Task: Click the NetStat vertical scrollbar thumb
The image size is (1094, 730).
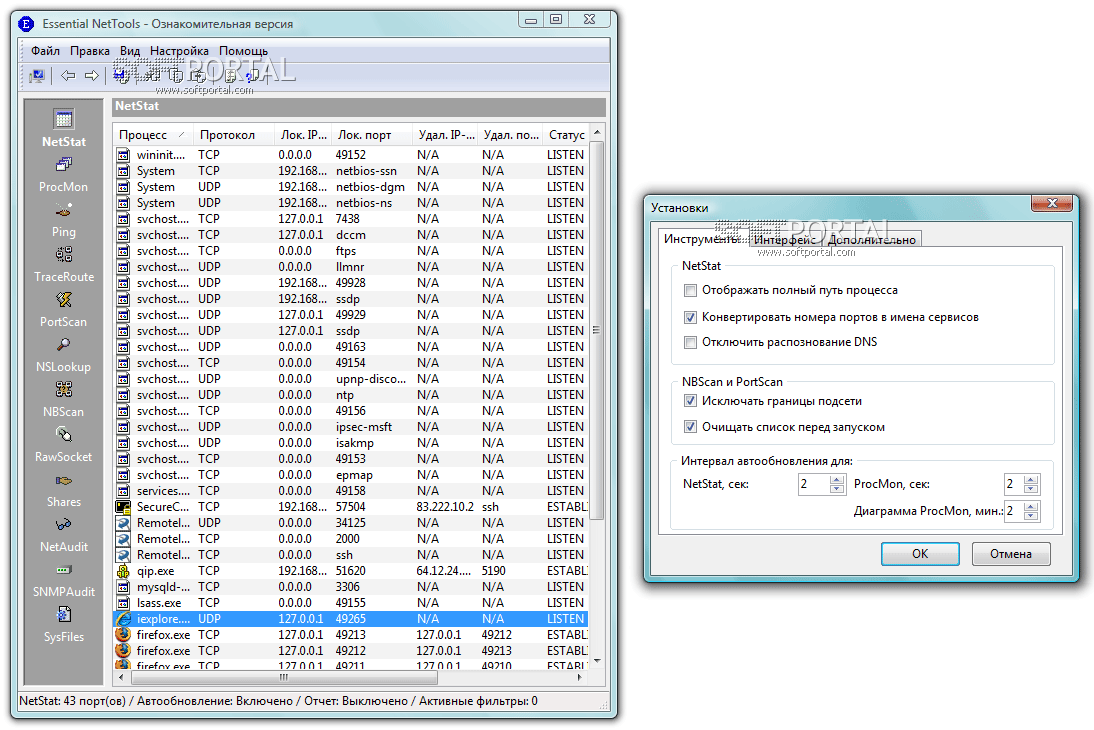Action: (x=597, y=331)
